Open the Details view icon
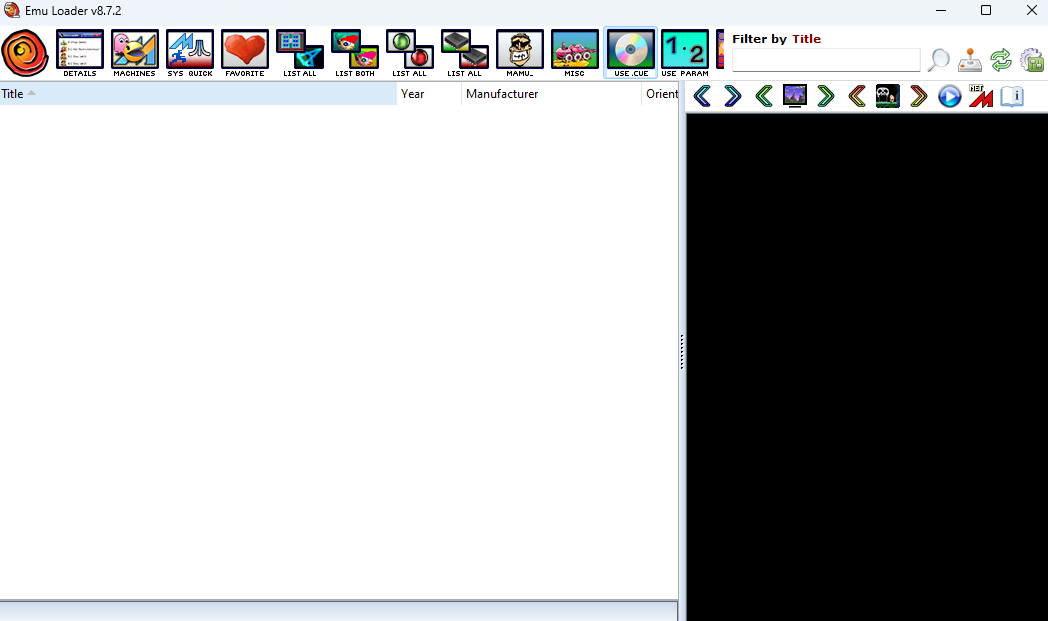This screenshot has width=1048, height=621. (80, 50)
